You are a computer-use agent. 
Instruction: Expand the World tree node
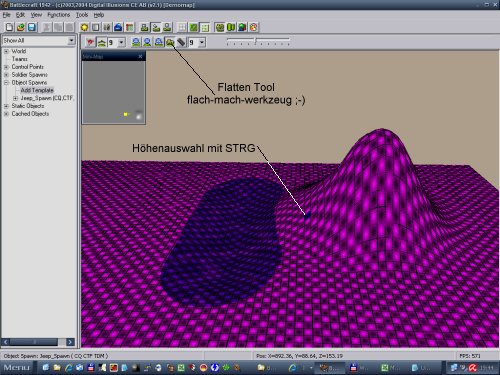(x=6, y=51)
